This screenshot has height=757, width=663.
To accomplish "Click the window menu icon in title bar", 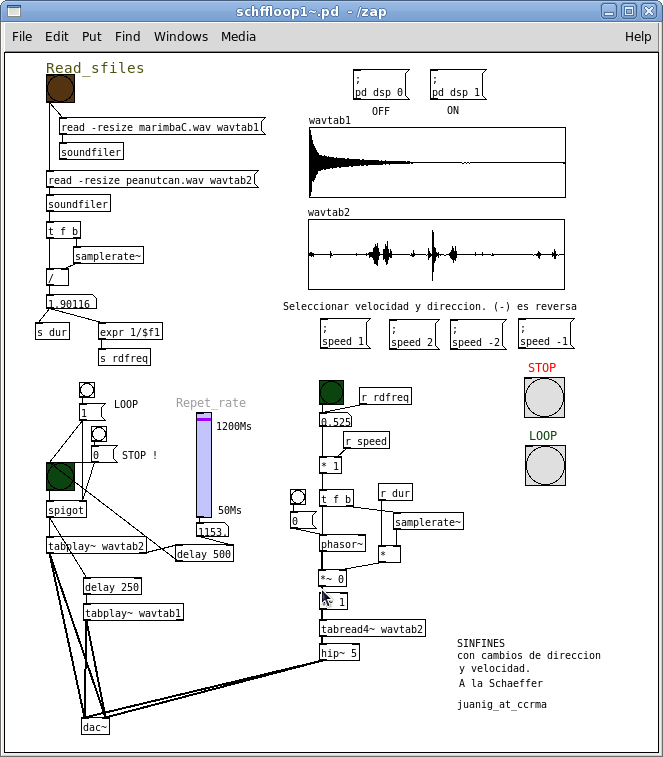I will click(x=14, y=11).
